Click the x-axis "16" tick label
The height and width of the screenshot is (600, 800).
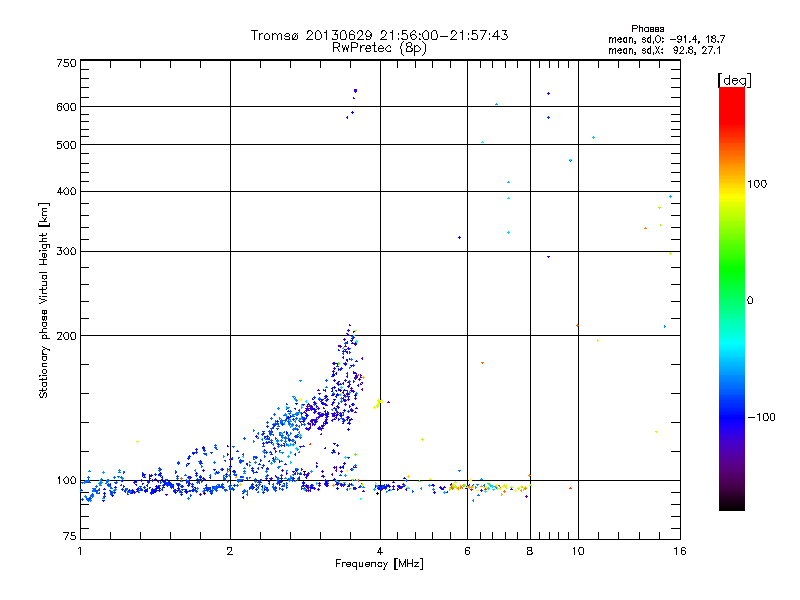click(680, 551)
